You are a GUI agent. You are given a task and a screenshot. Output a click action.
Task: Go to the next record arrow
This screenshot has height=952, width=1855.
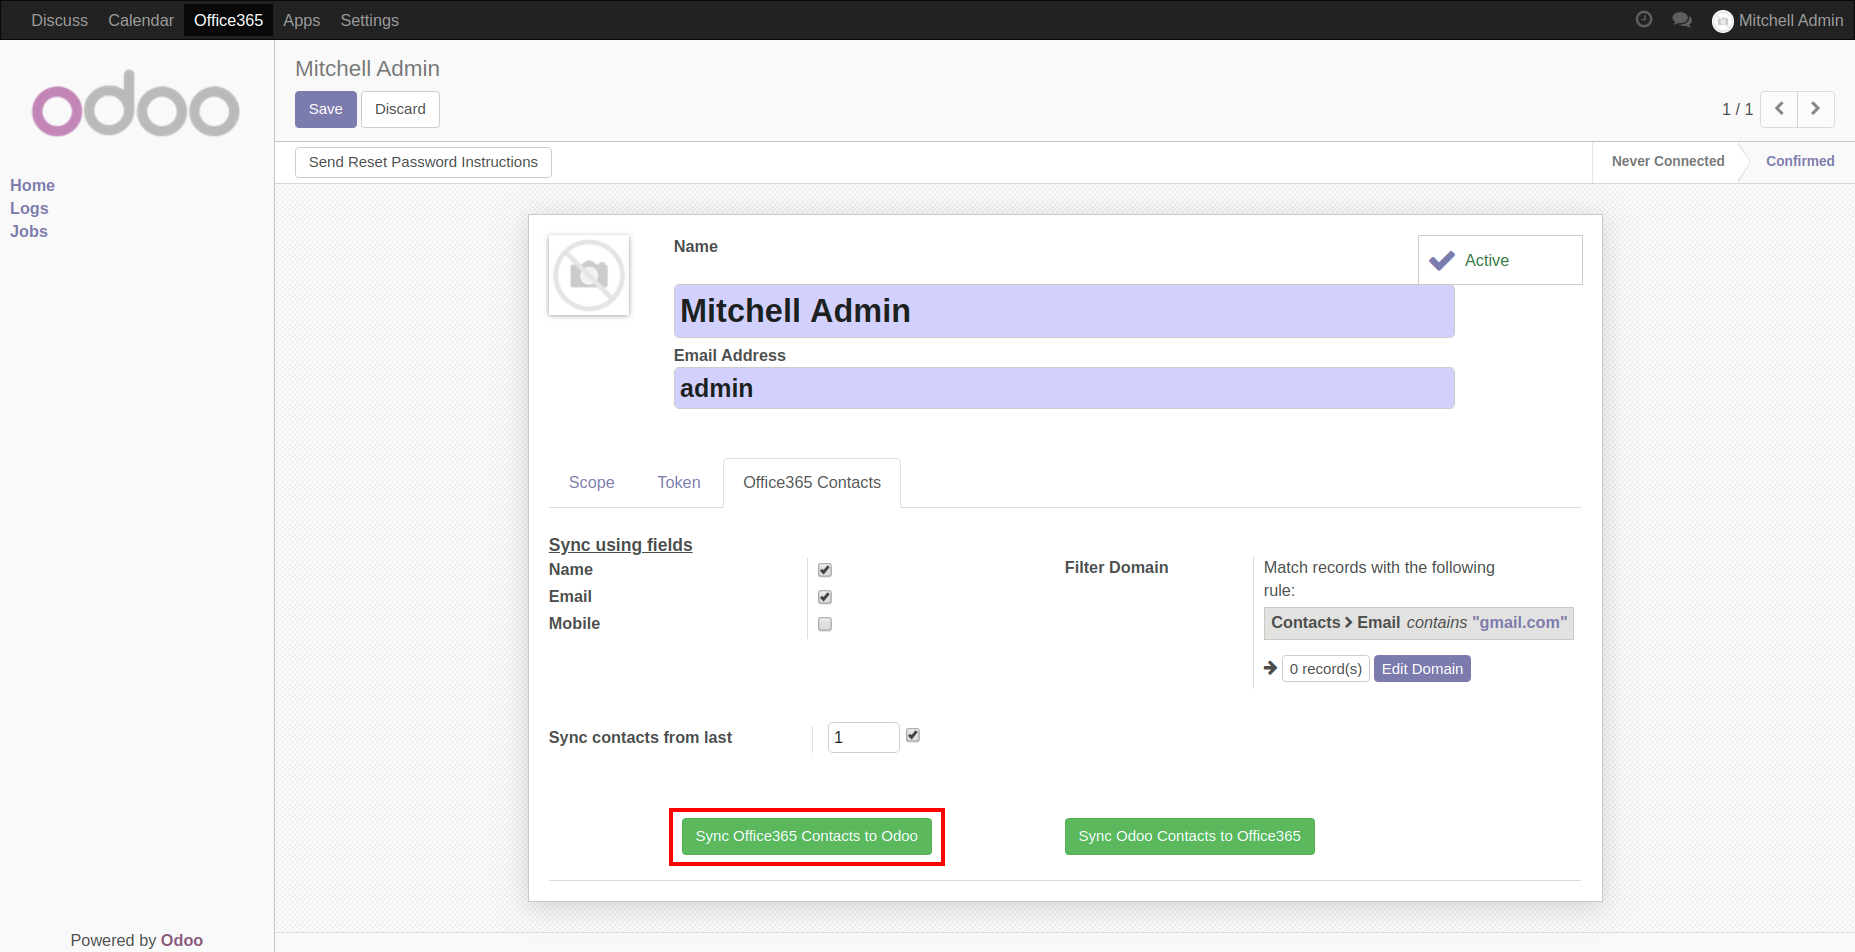[x=1816, y=109]
